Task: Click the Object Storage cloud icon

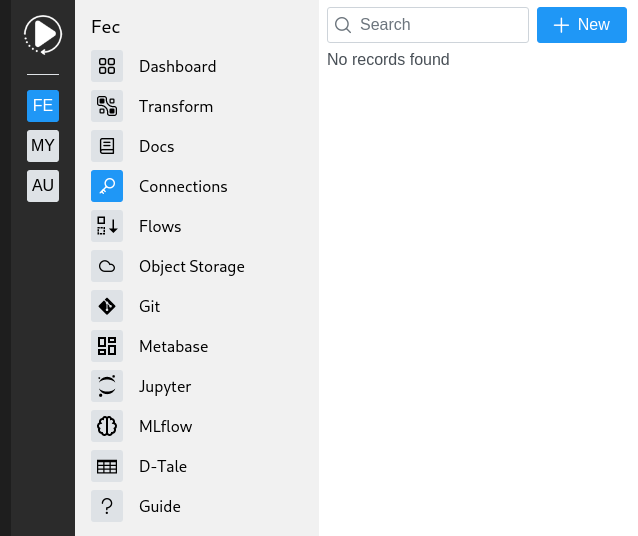Action: (107, 267)
